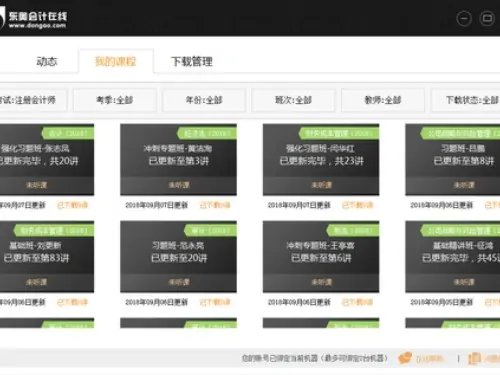Click the green subject tag on 已更新至第83讲 card
This screenshot has width=500, height=375.
click(54, 231)
